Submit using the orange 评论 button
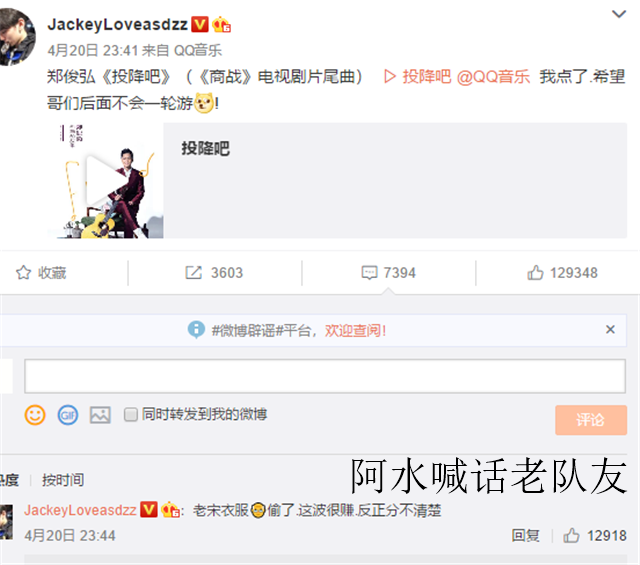Screen dimensions: 640x565 tap(591, 420)
